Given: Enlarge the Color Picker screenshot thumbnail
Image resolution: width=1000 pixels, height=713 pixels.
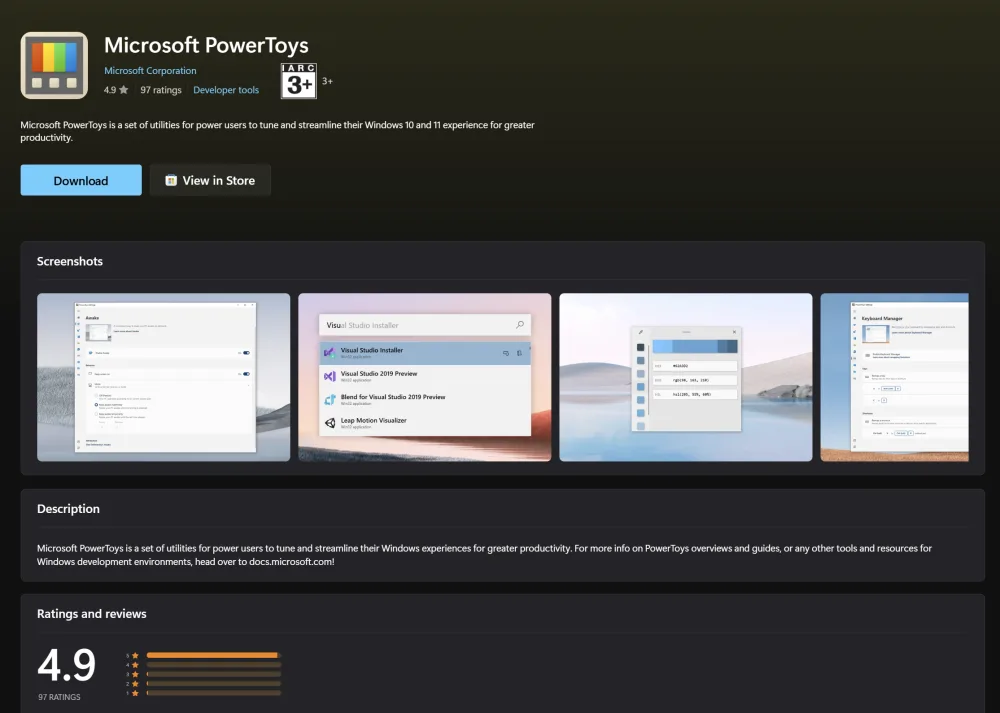Looking at the screenshot, I should point(686,377).
